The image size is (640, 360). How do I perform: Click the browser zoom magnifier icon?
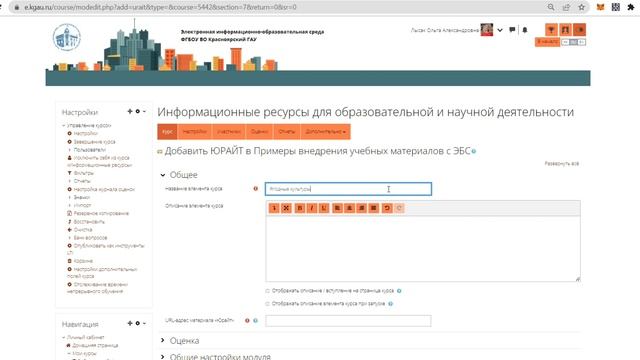(551, 7)
